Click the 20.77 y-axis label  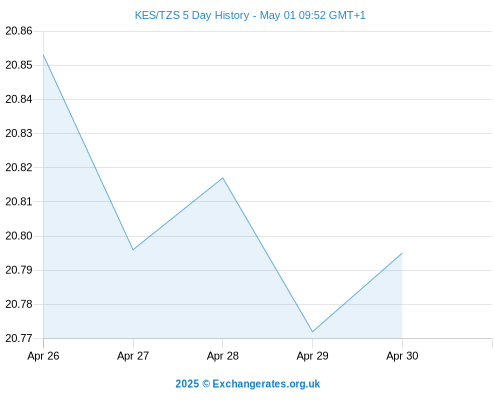point(19,338)
